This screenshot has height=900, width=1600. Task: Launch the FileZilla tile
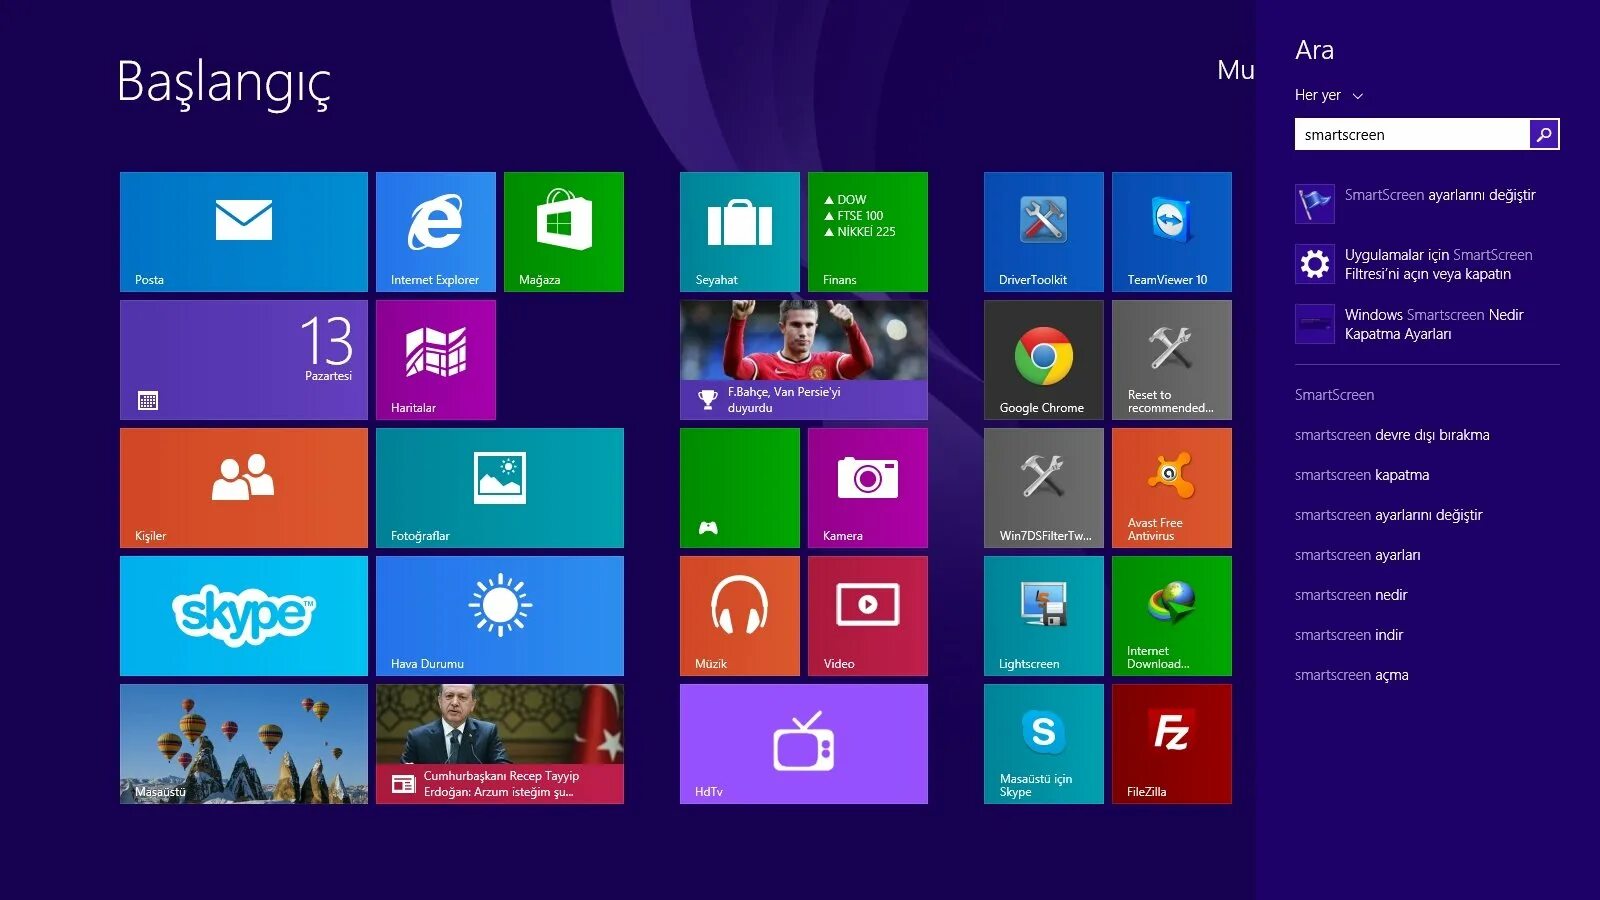tap(1172, 744)
